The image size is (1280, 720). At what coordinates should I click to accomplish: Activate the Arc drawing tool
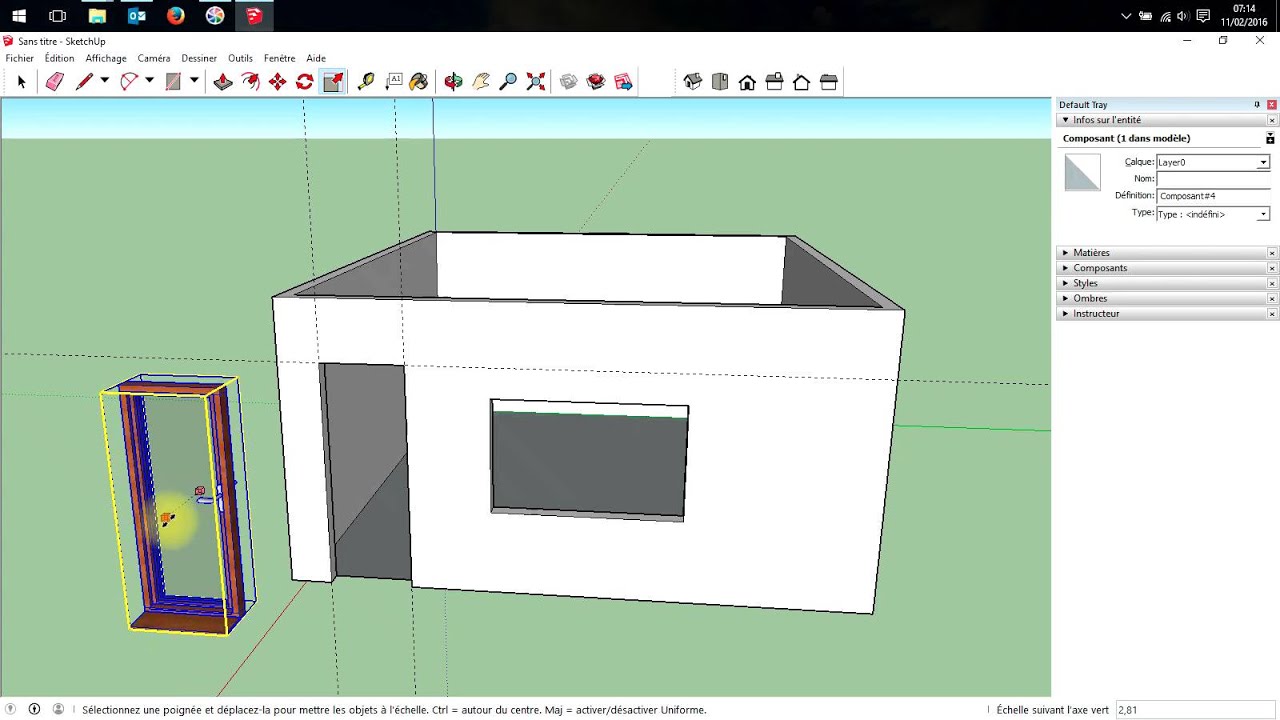tap(129, 82)
